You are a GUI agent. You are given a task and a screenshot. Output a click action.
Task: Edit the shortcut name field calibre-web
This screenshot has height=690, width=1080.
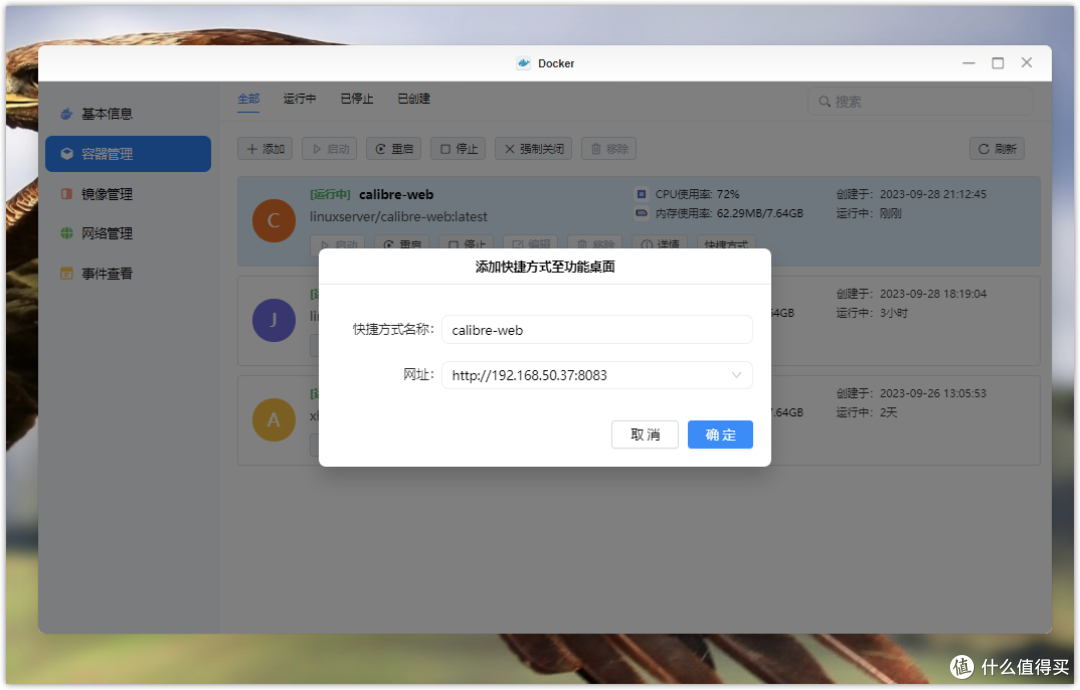[596, 330]
